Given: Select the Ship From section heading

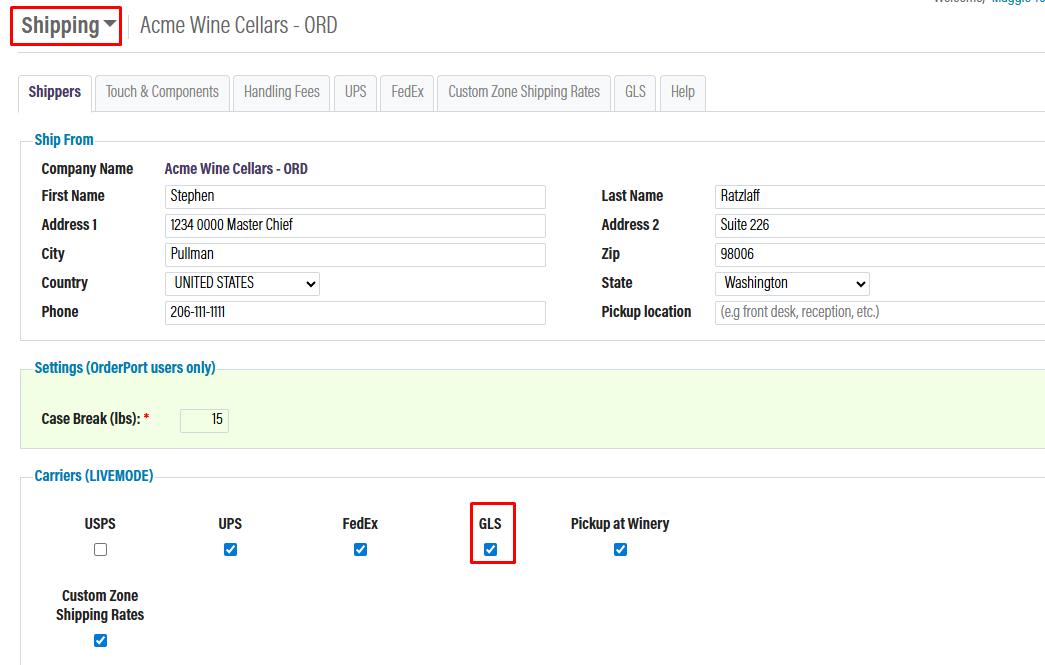Looking at the screenshot, I should tap(64, 140).
